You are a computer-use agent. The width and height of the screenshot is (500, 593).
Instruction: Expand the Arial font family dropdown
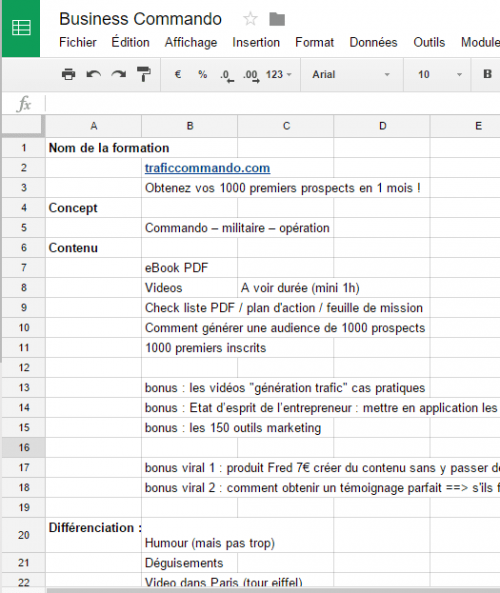[351, 74]
